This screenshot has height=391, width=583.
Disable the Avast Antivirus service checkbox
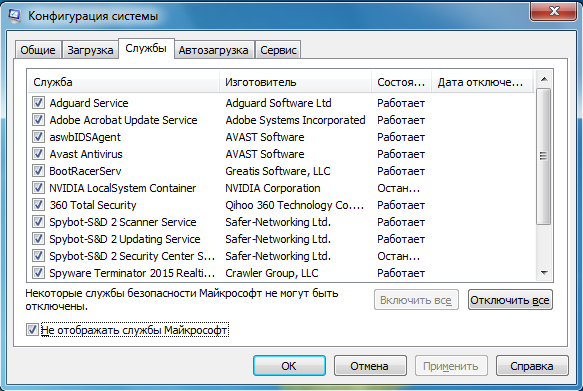click(x=38, y=154)
